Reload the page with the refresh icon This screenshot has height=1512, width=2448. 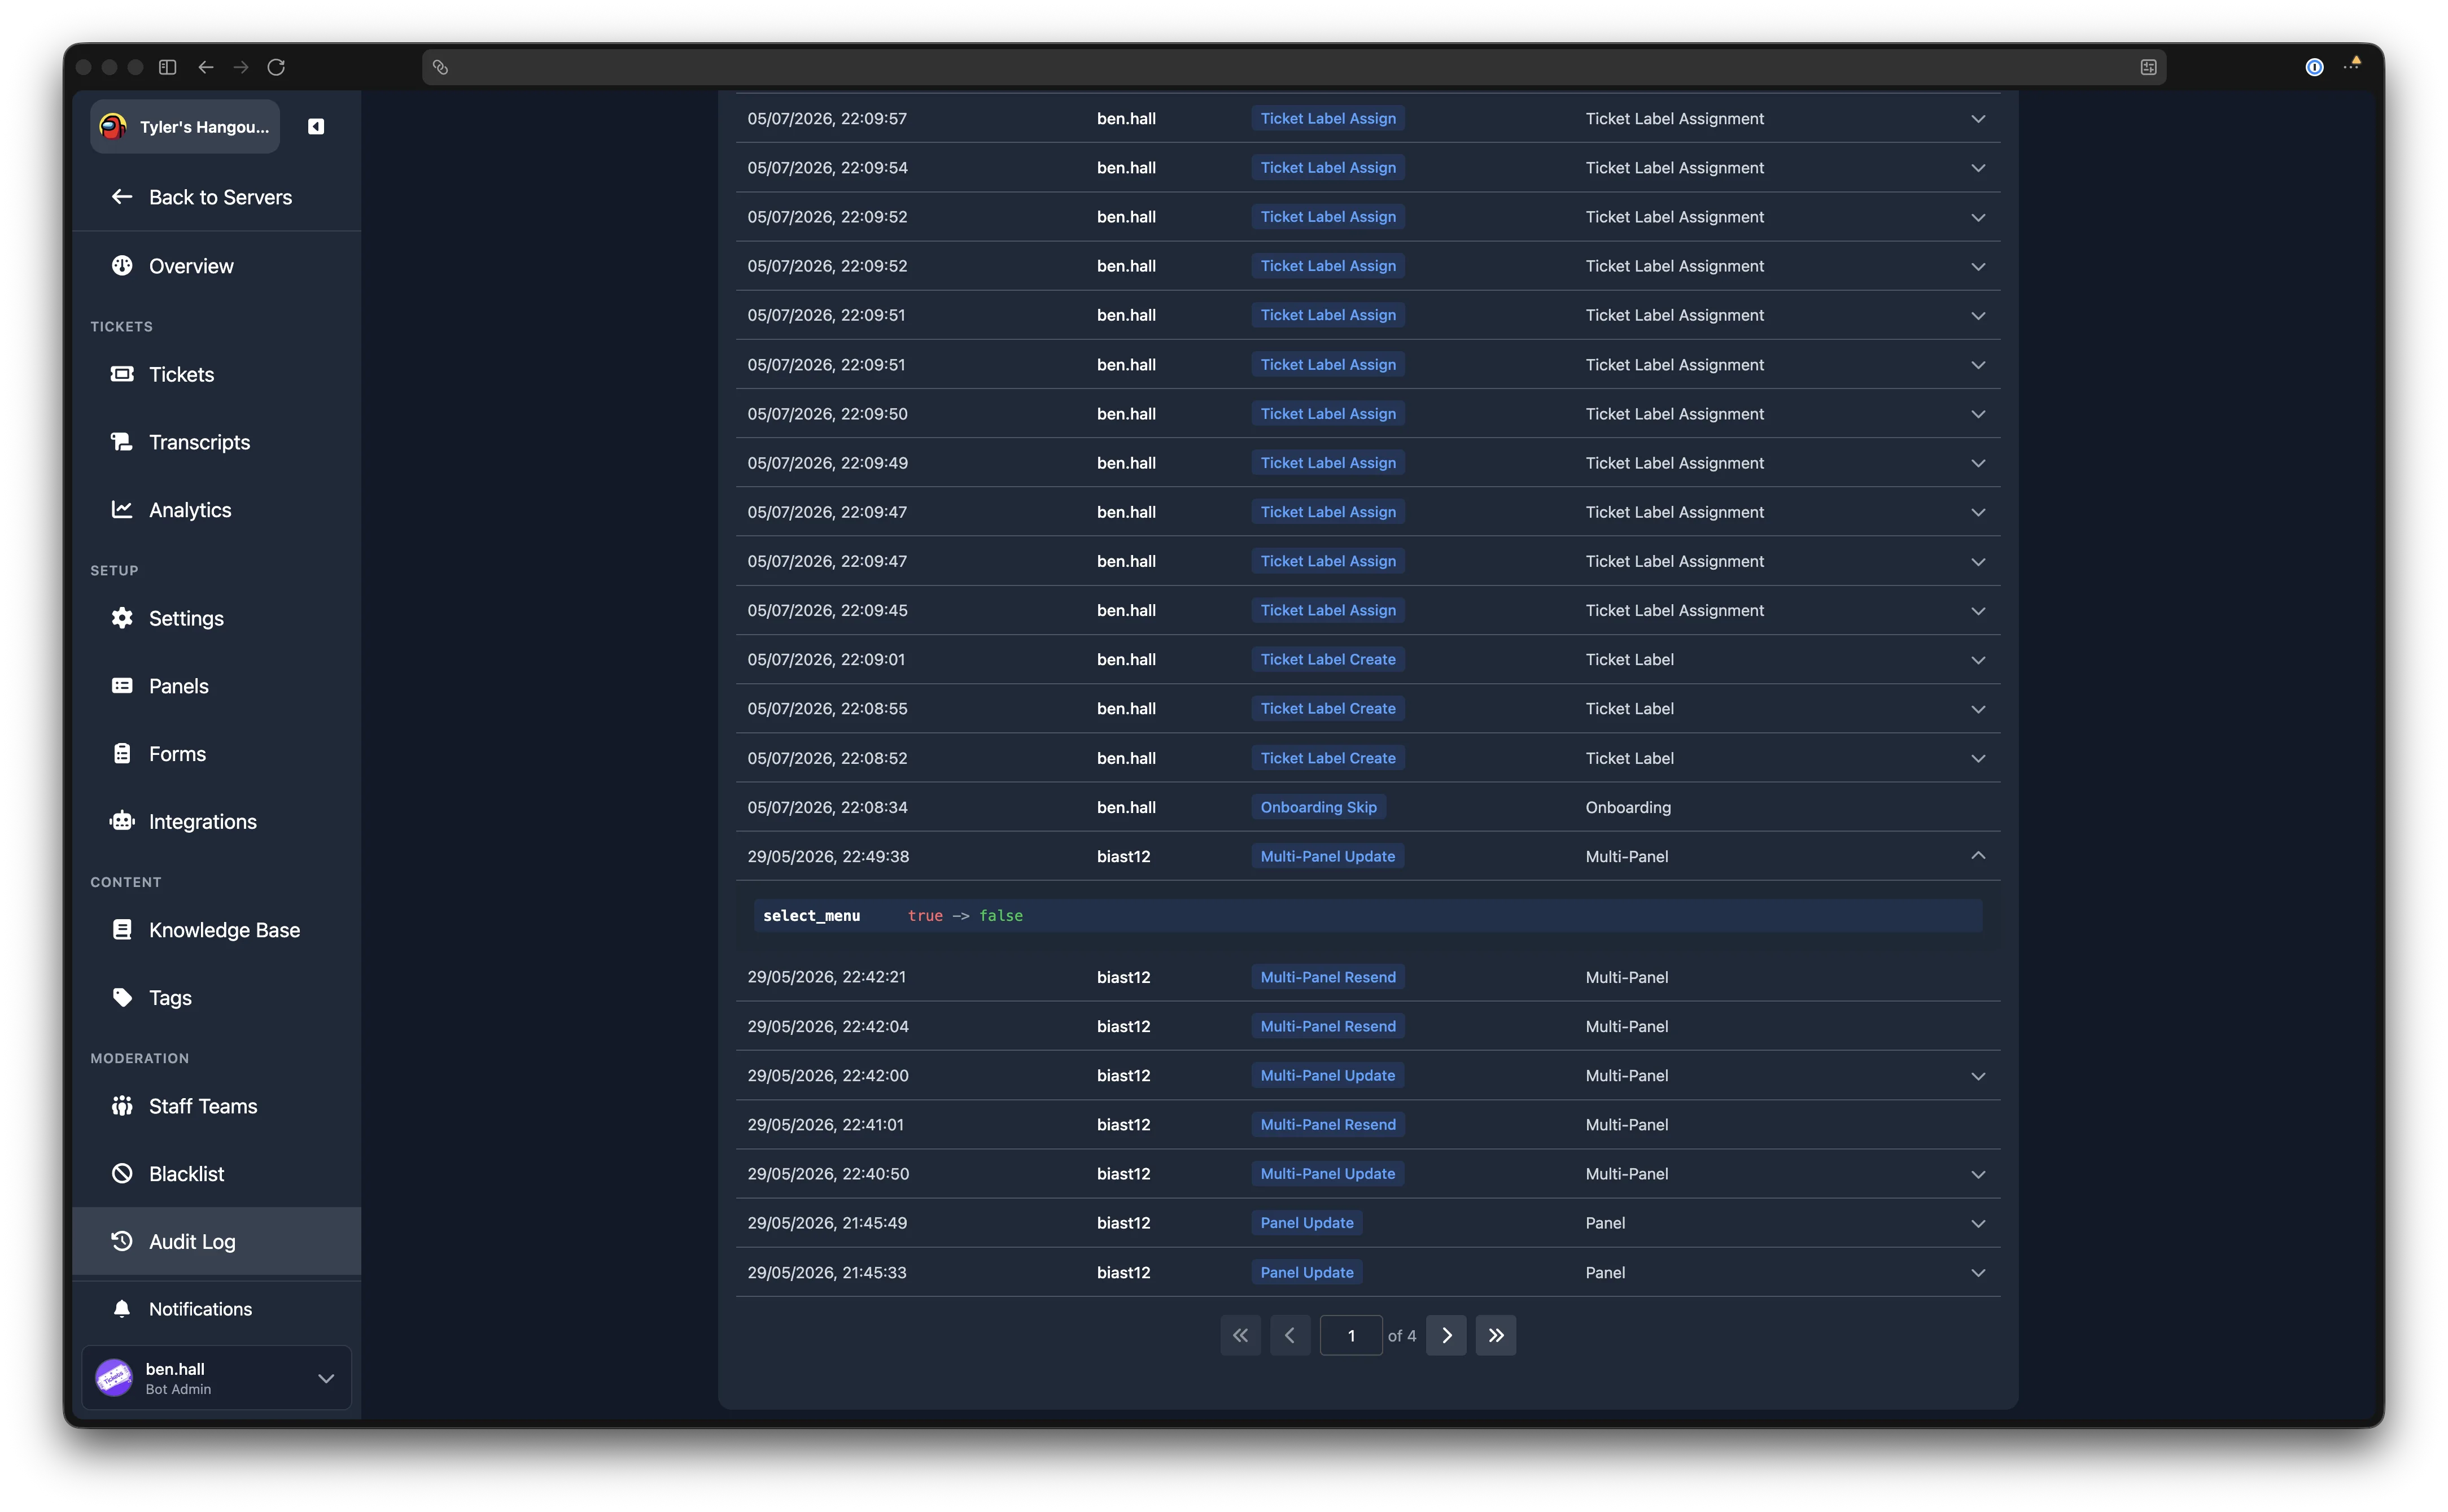coord(276,67)
